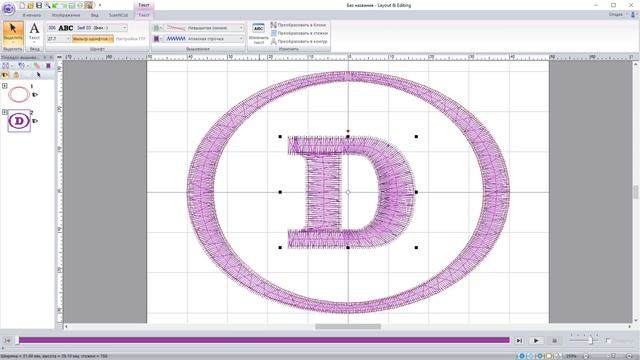Click the ruler unit button at top-left corner
This screenshot has width=640, height=360.
[59, 57]
